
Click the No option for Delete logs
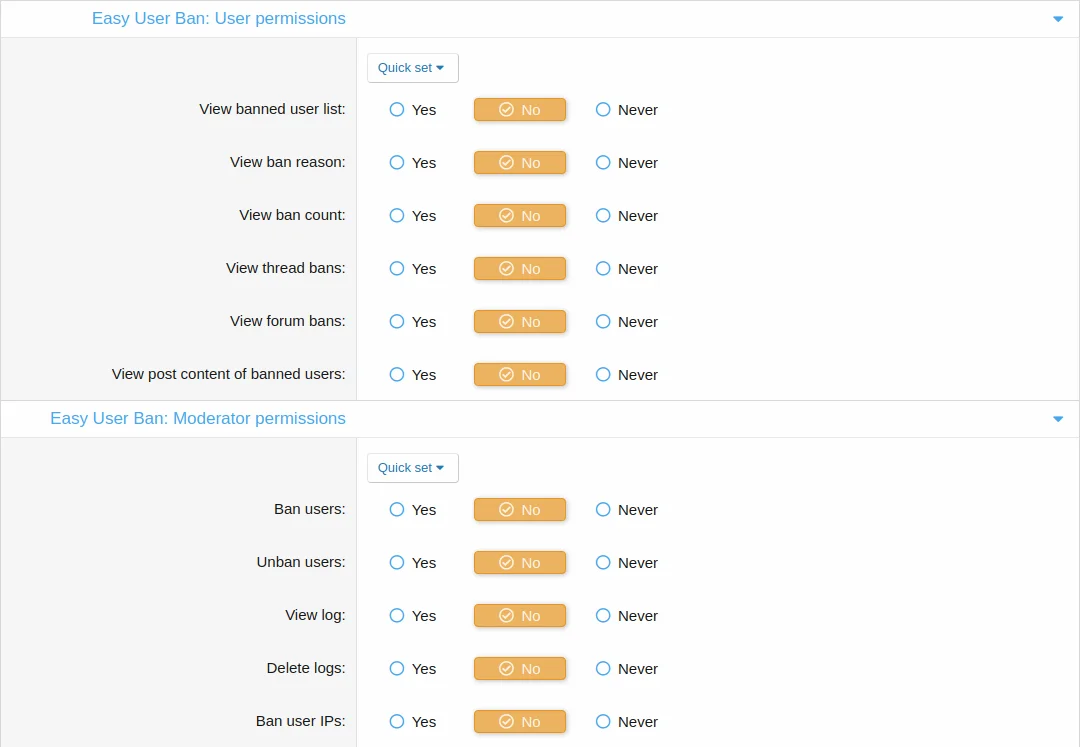pos(520,669)
